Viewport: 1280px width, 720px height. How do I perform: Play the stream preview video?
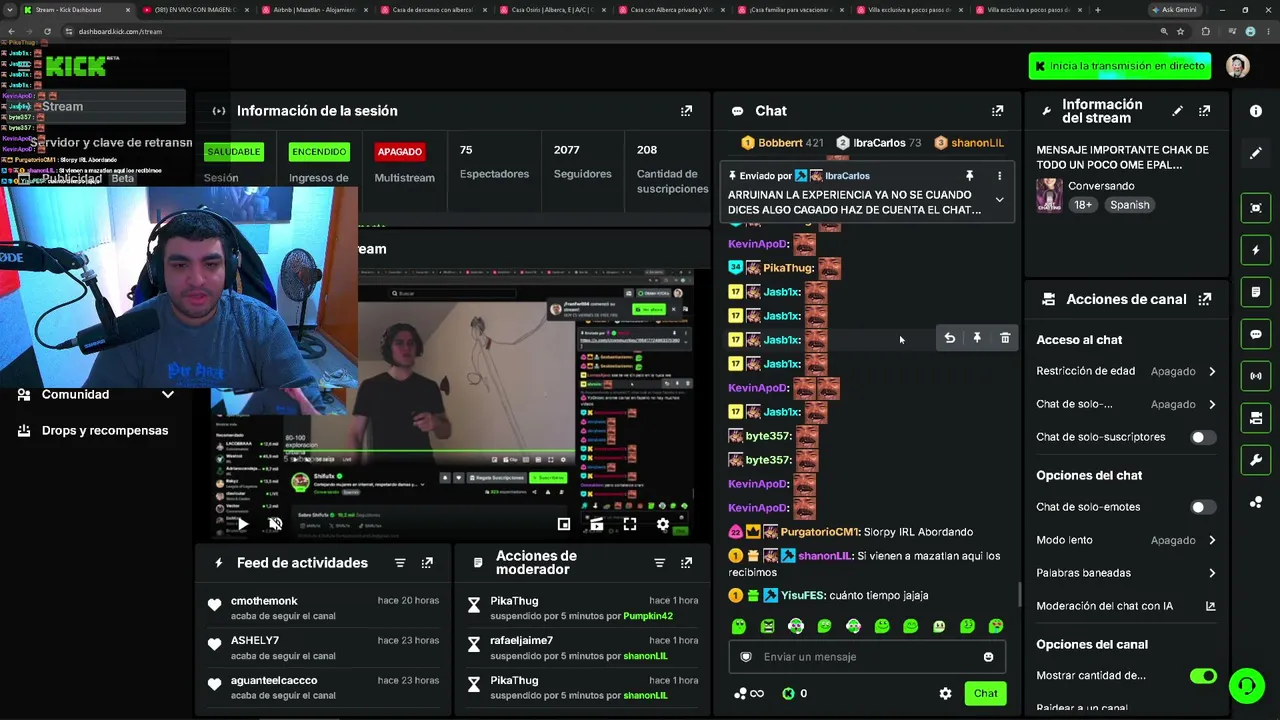243,524
